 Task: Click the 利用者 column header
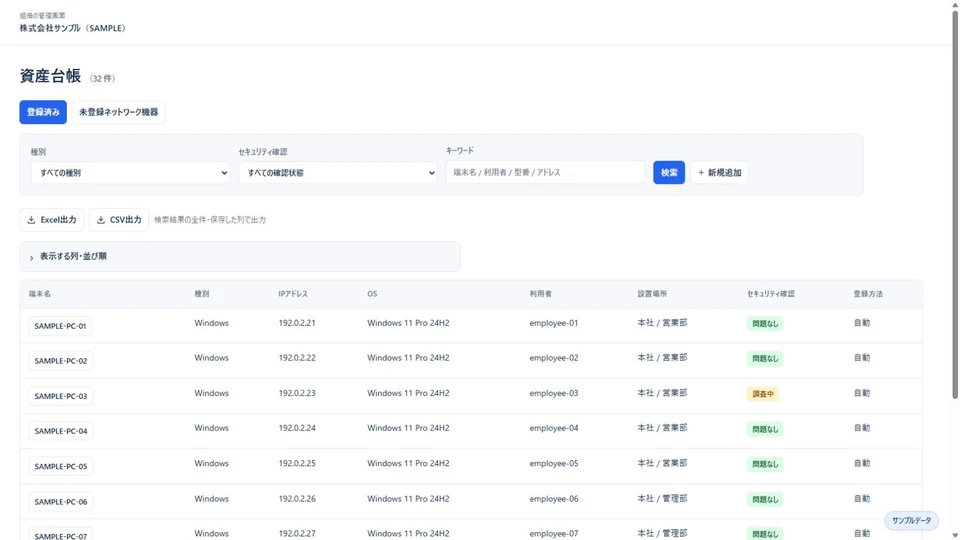541,294
